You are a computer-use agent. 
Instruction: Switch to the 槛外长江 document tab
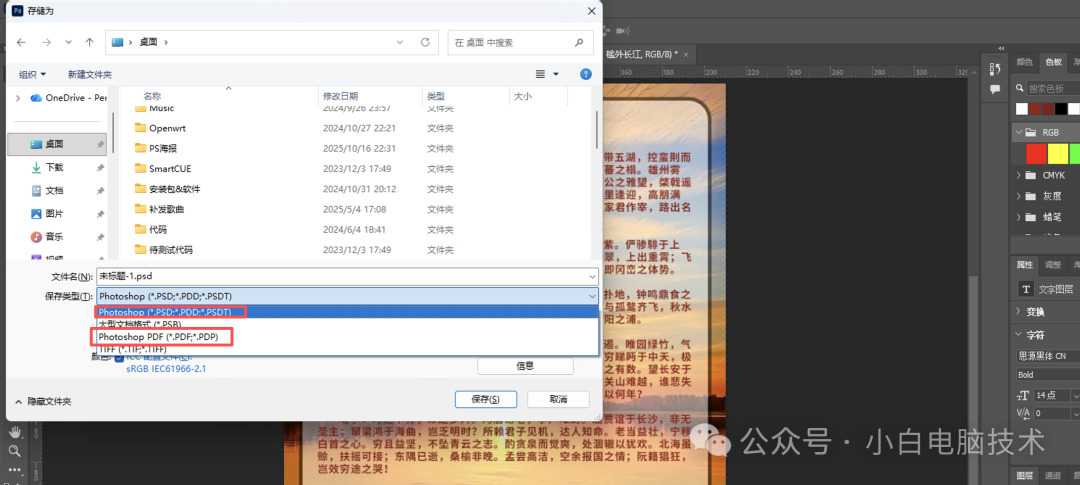[x=641, y=54]
